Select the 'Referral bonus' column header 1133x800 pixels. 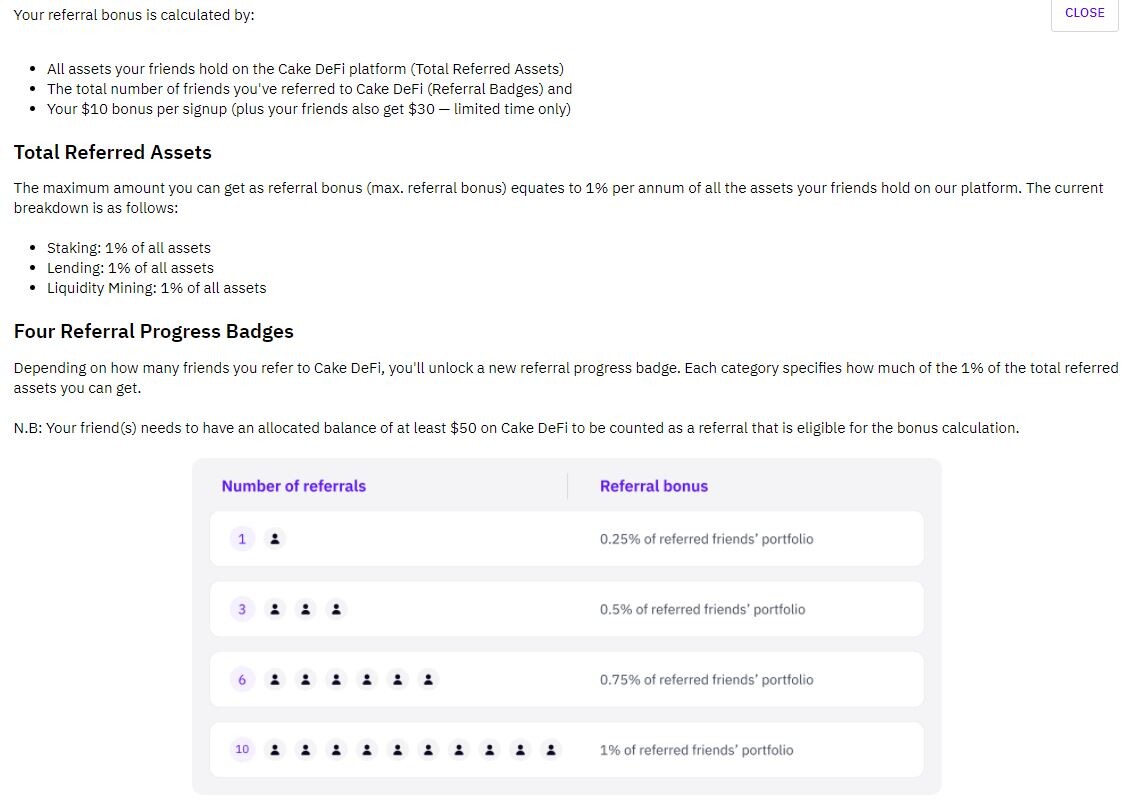pyautogui.click(x=654, y=486)
